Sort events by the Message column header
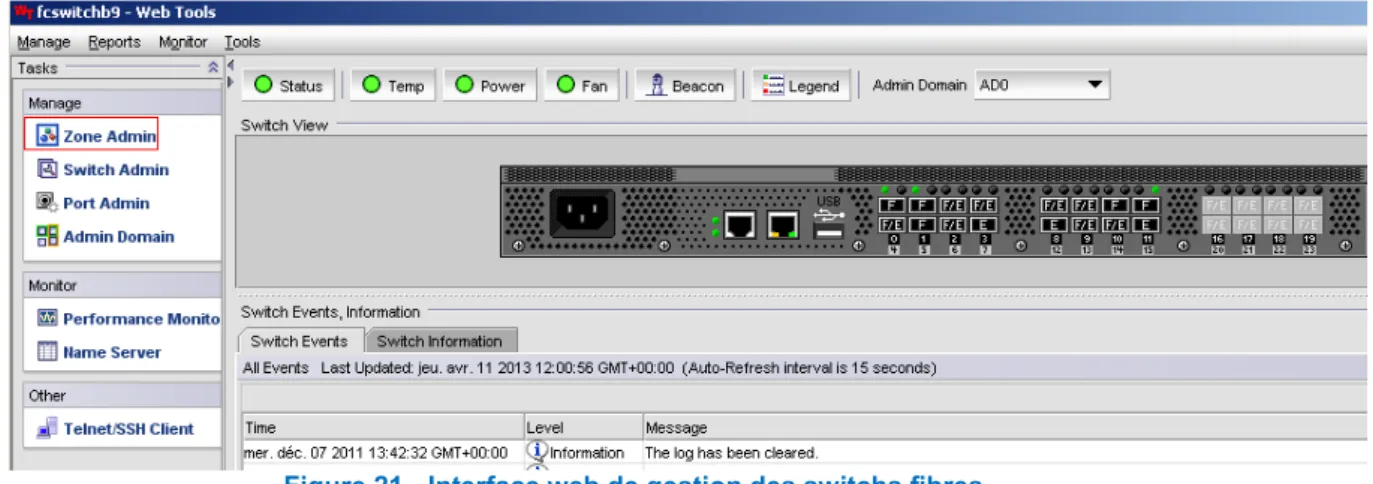The image size is (1373, 484). (1005, 428)
